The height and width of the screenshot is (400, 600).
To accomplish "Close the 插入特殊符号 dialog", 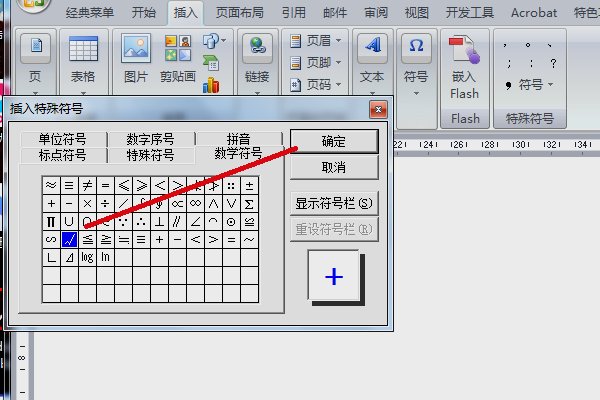I will [378, 110].
